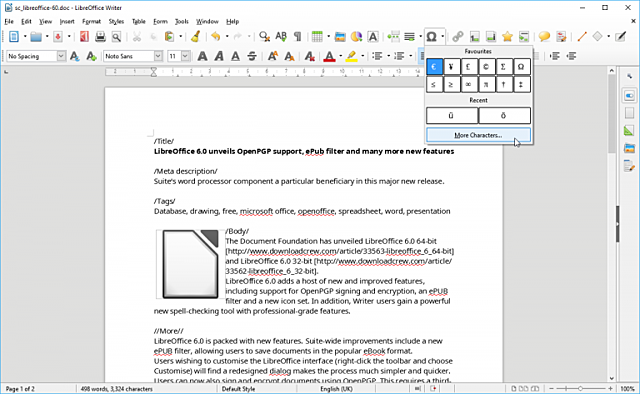Toggle Bold formatting
The height and width of the screenshot is (394, 640).
(202, 56)
